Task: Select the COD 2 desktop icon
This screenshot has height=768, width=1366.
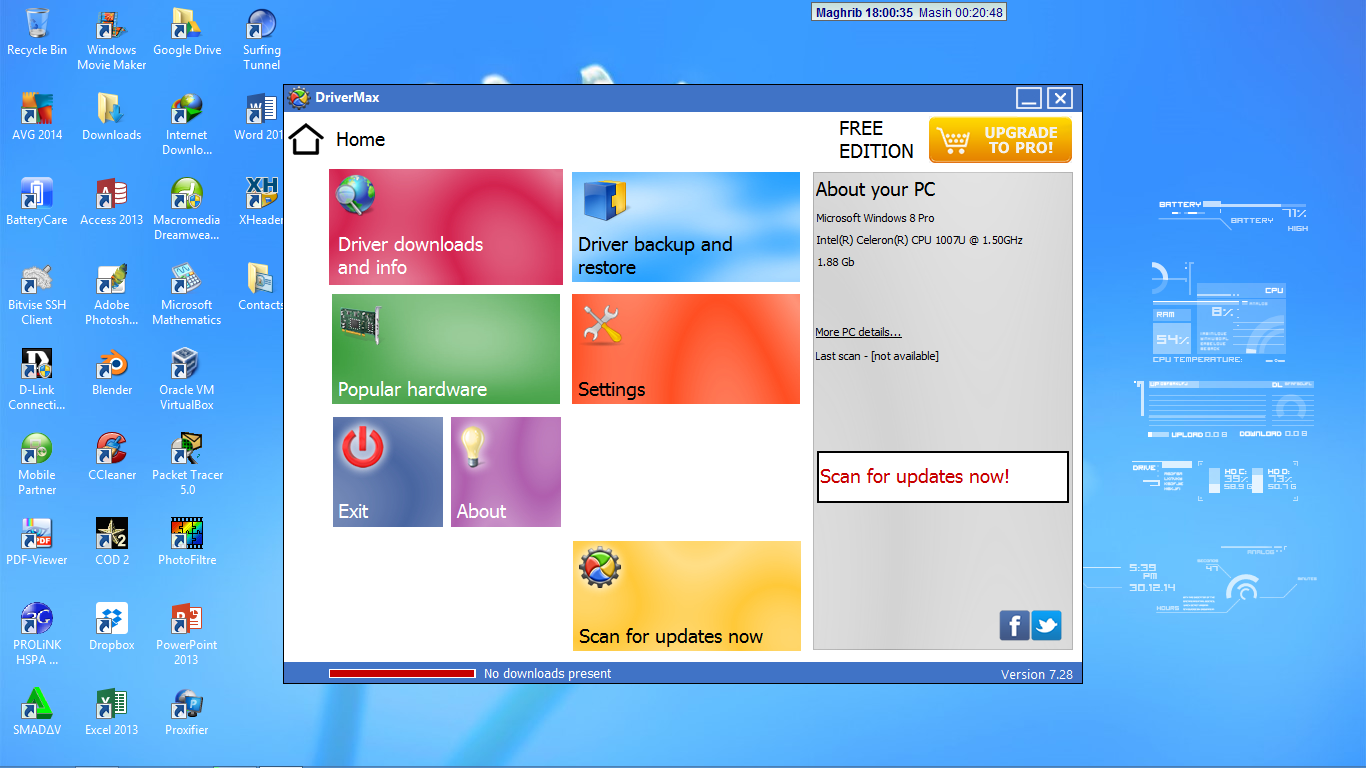Action: point(112,543)
